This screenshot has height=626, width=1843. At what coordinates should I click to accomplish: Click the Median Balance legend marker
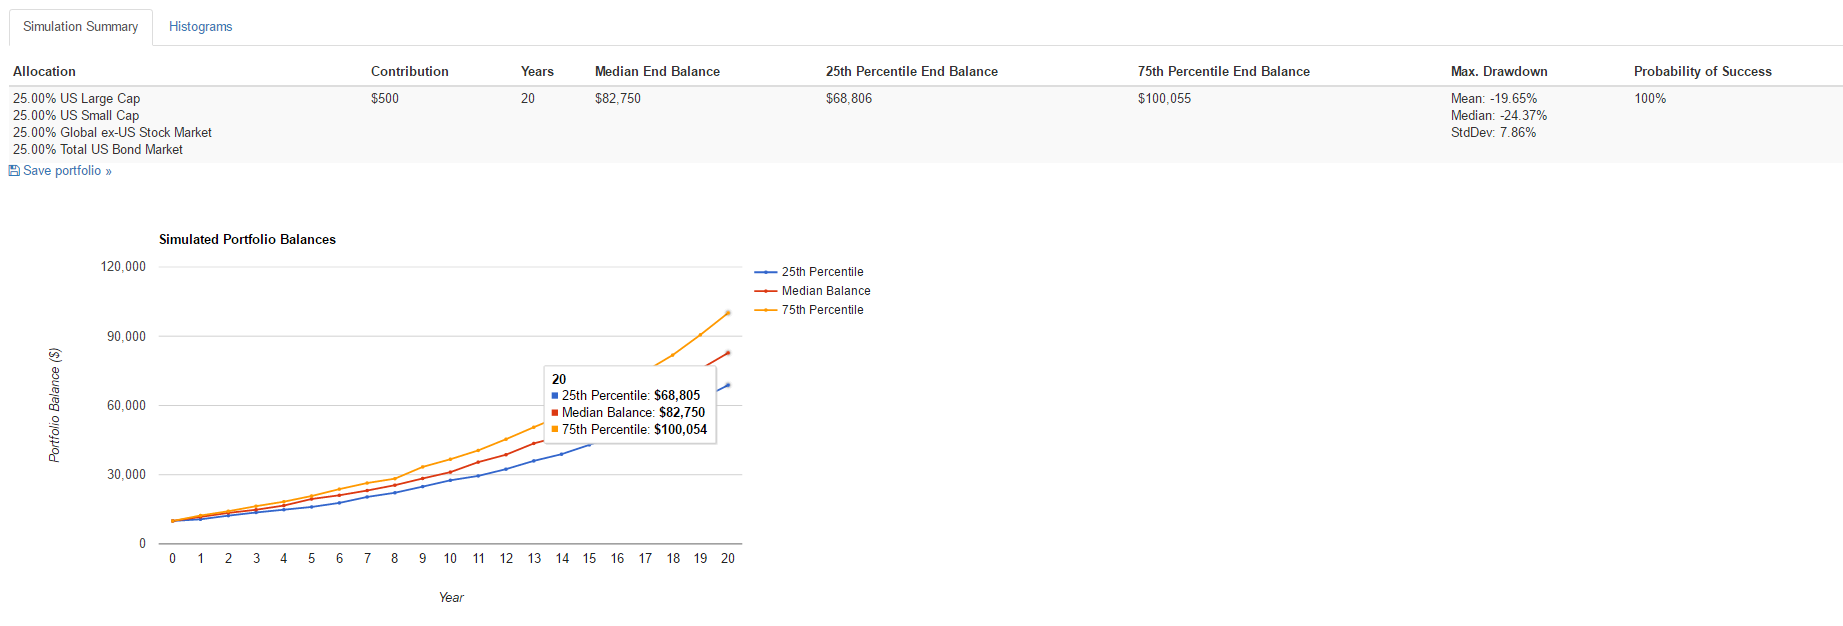point(765,291)
